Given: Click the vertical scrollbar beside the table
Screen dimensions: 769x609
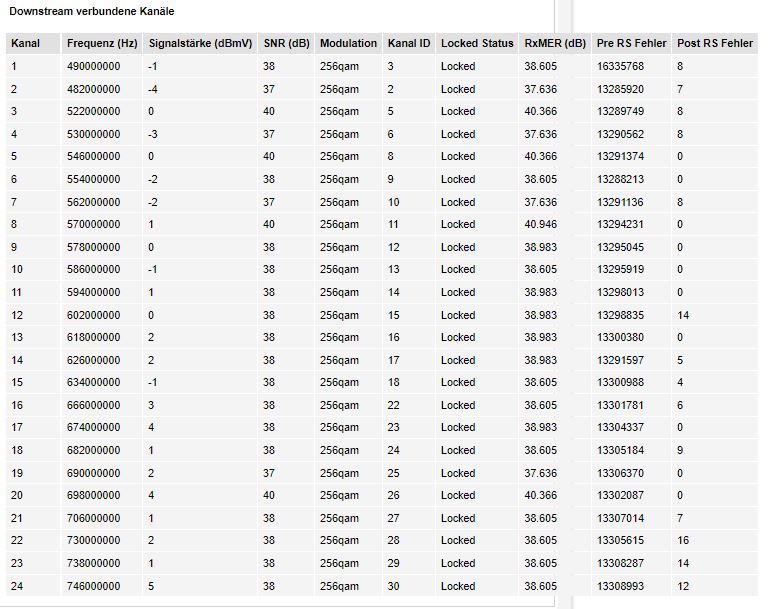Looking at the screenshot, I should pos(565,304).
